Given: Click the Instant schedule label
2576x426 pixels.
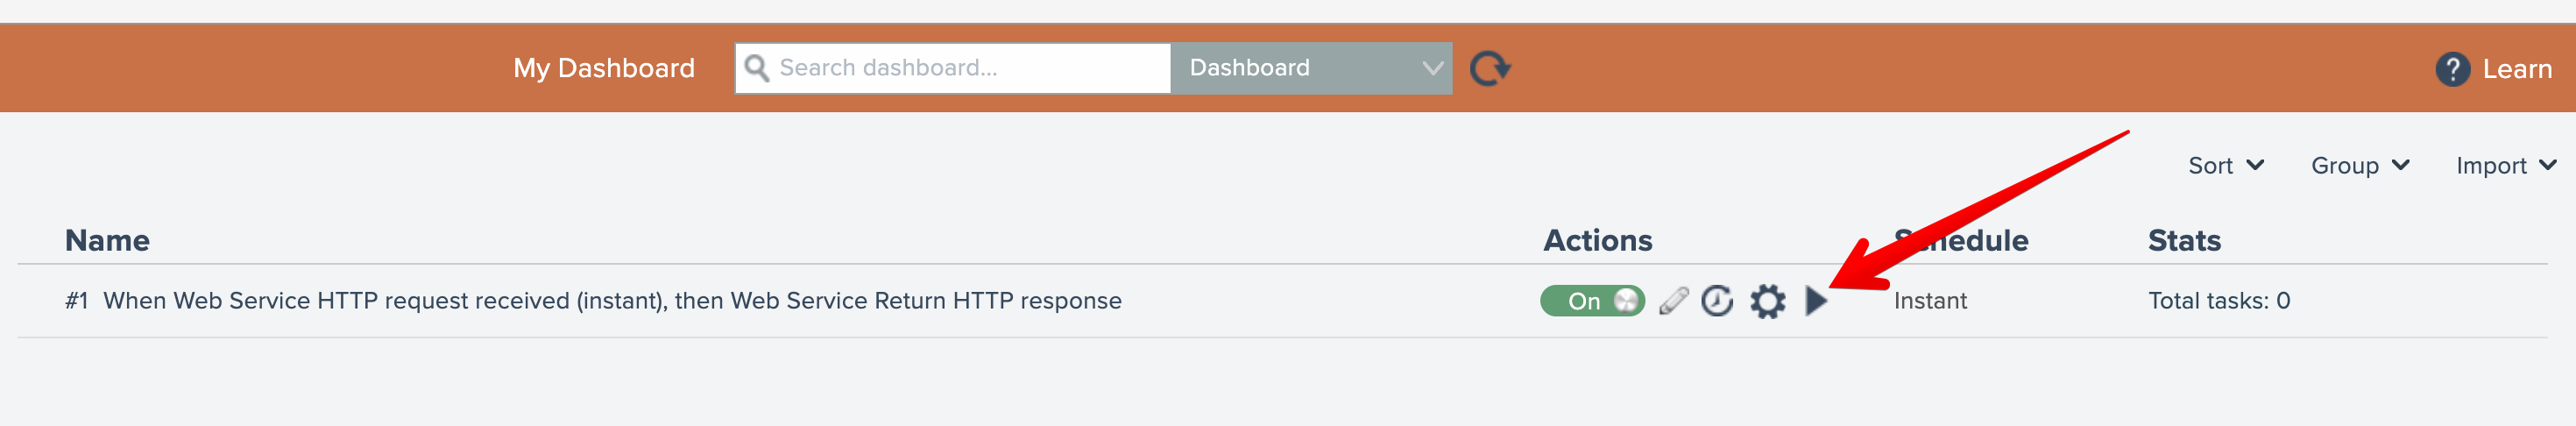Looking at the screenshot, I should click(1929, 301).
